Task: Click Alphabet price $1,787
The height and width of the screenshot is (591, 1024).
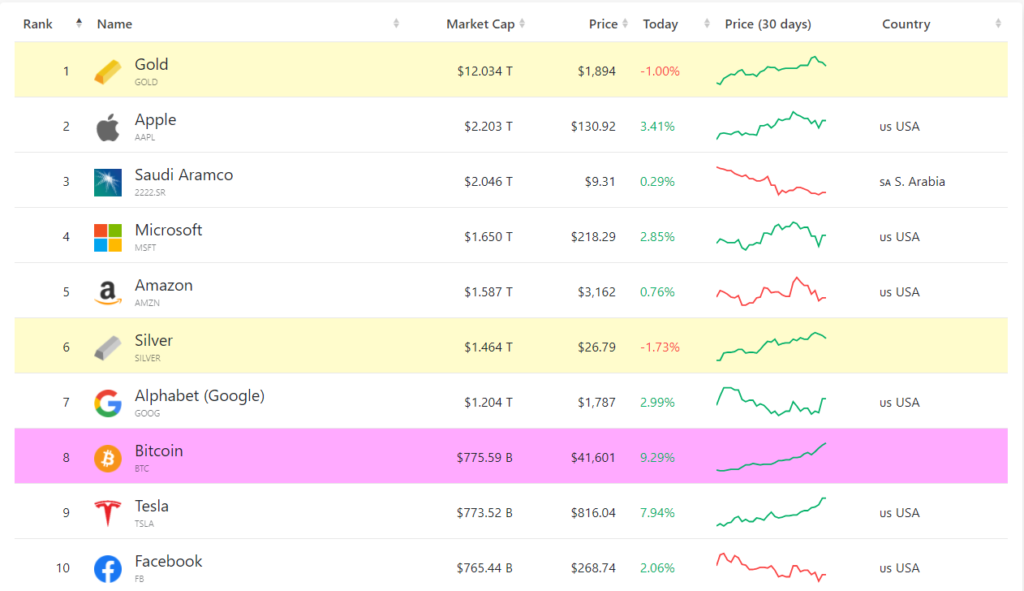Action: (x=596, y=403)
